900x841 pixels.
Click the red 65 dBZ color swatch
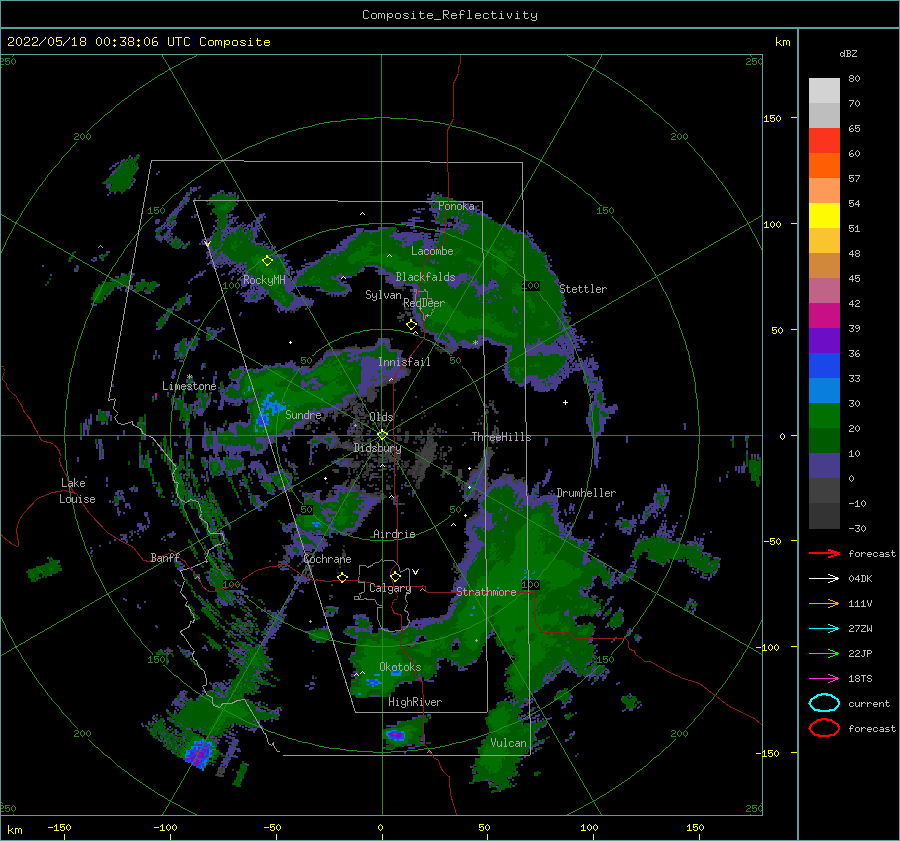[x=824, y=141]
